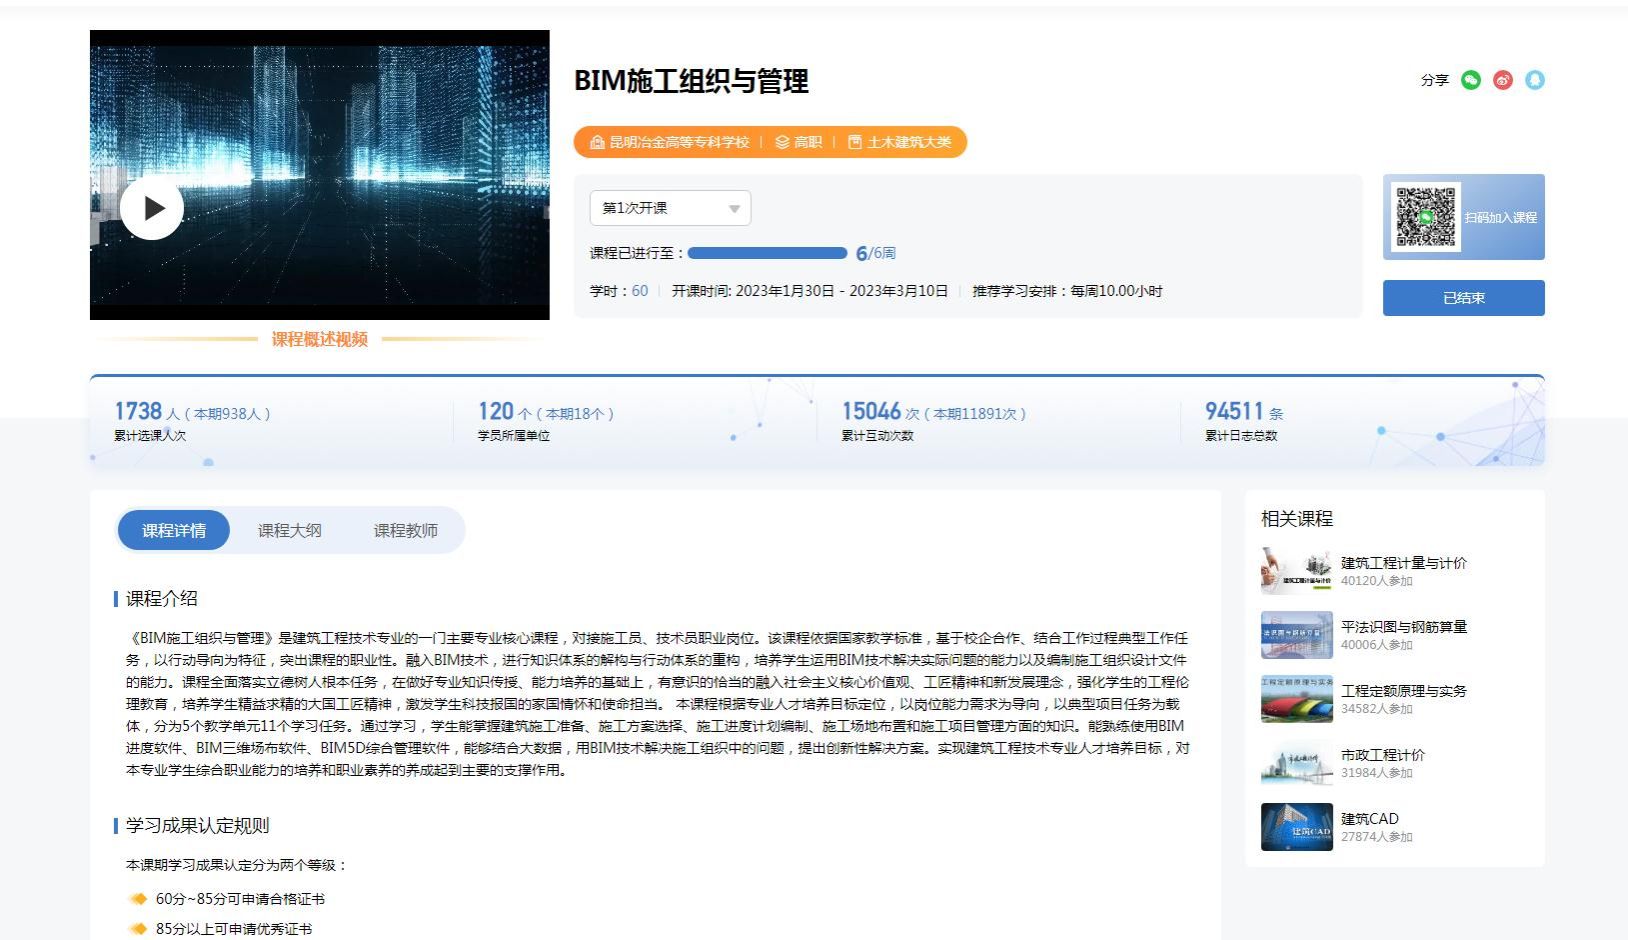This screenshot has height=940, width=1628.
Task: Share course via QQ icon
Action: [1534, 80]
